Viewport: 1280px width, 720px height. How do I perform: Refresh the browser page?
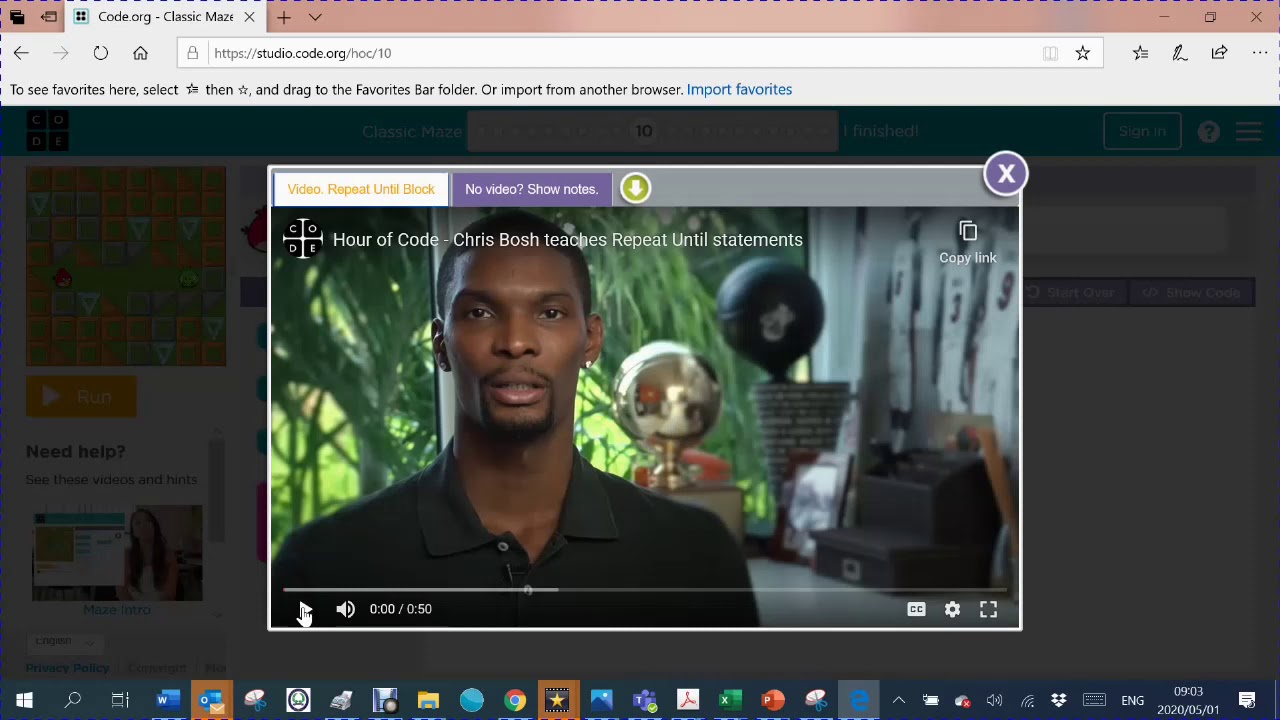point(101,53)
